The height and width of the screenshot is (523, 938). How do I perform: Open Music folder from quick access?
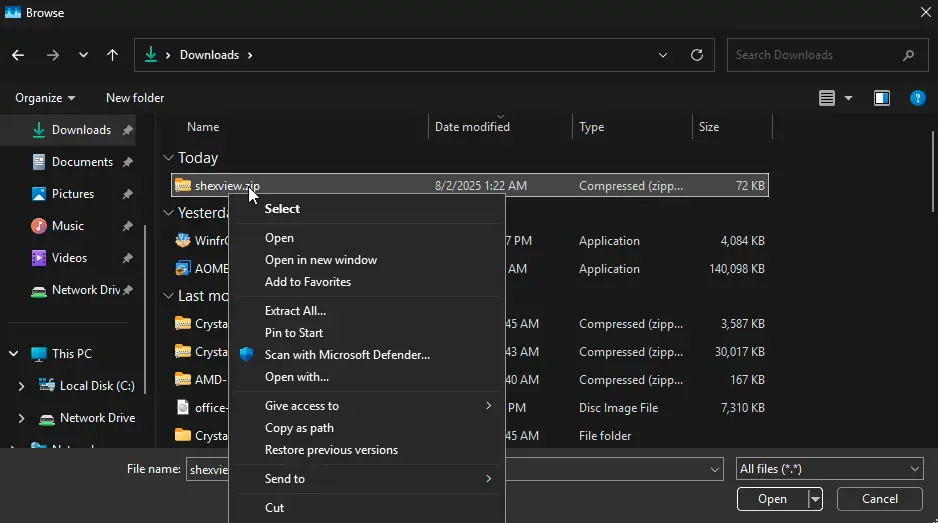[67, 226]
